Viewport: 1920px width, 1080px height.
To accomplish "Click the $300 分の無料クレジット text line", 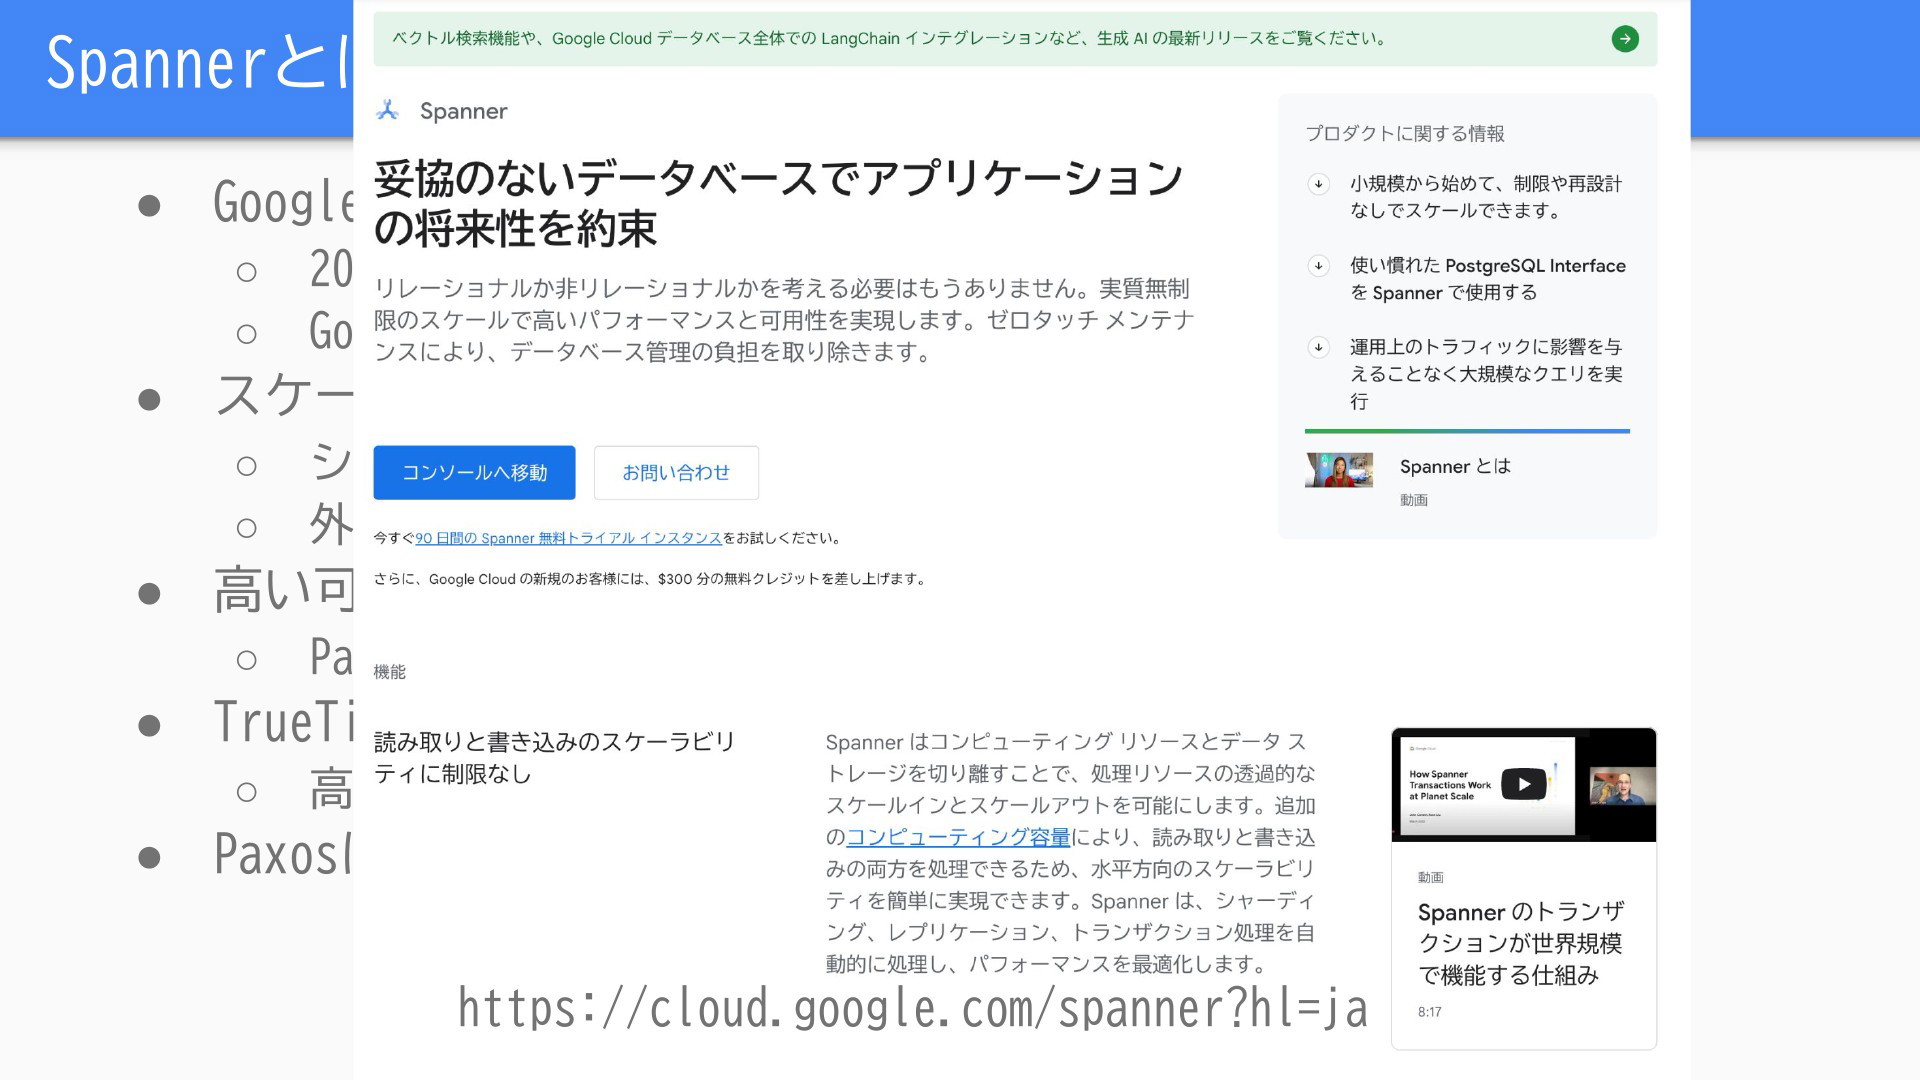I will 650,579.
